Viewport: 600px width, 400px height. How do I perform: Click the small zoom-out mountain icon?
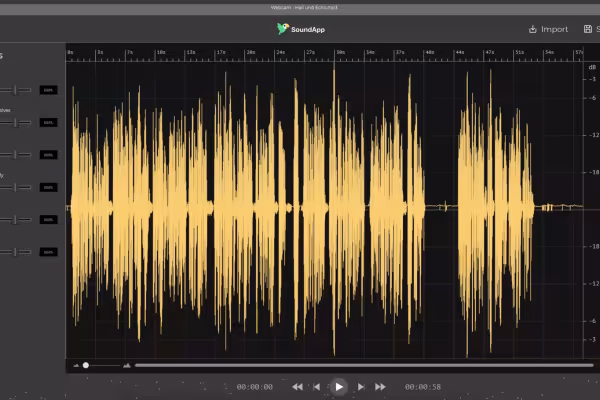[76, 366]
